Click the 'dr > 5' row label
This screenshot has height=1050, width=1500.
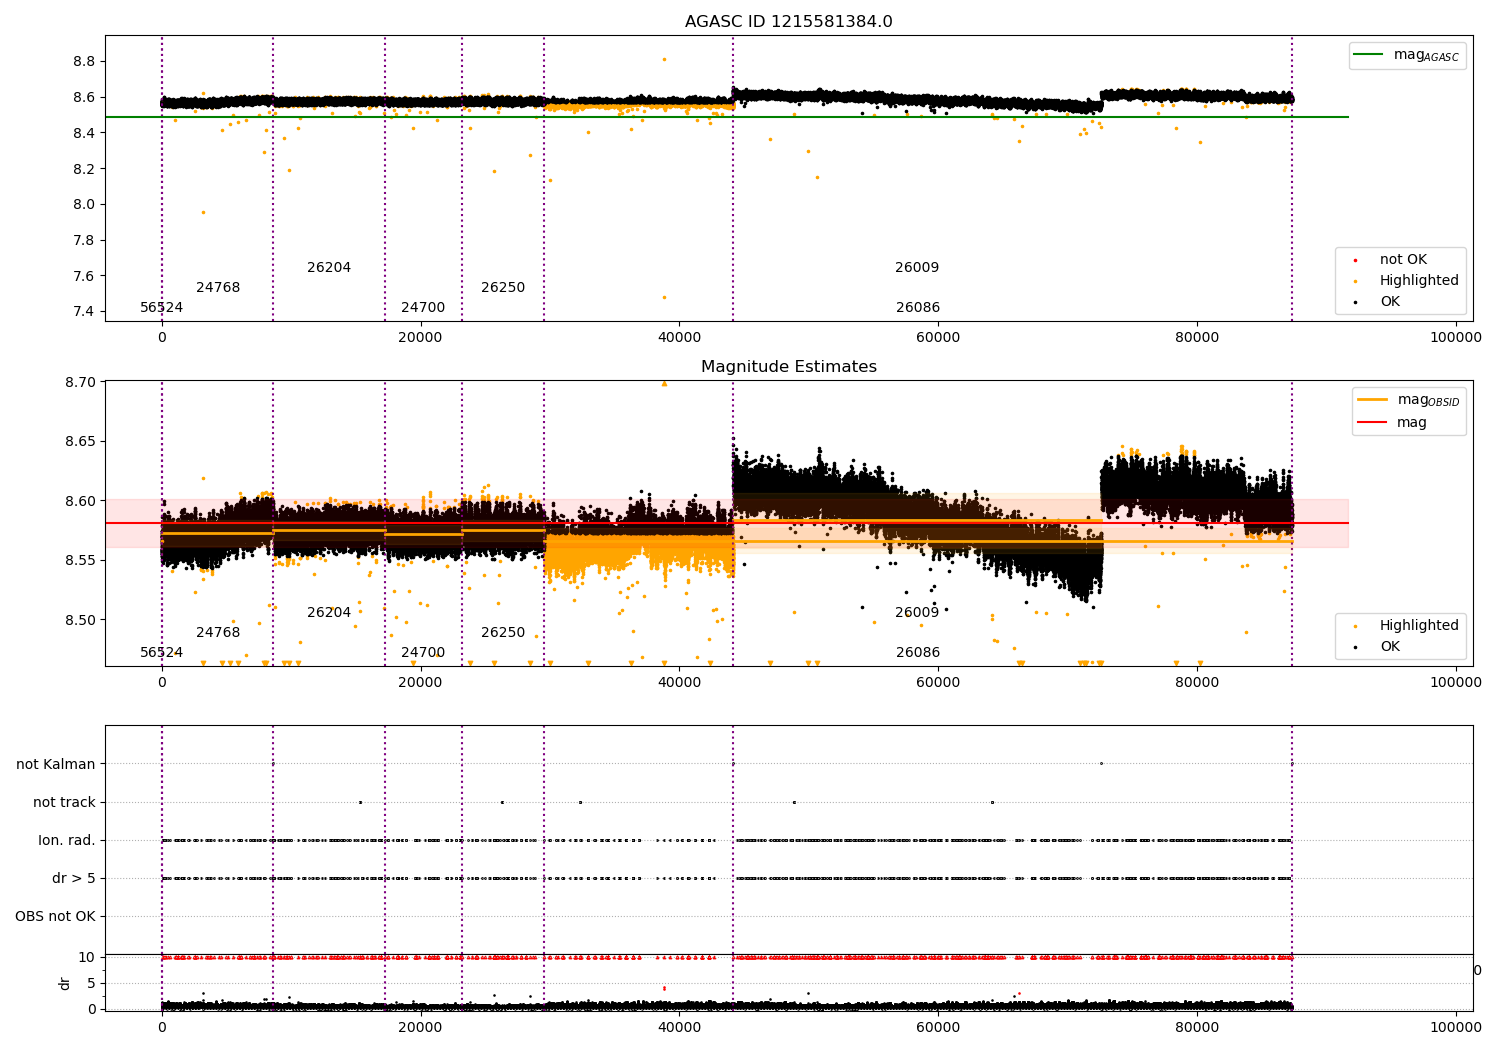(74, 879)
